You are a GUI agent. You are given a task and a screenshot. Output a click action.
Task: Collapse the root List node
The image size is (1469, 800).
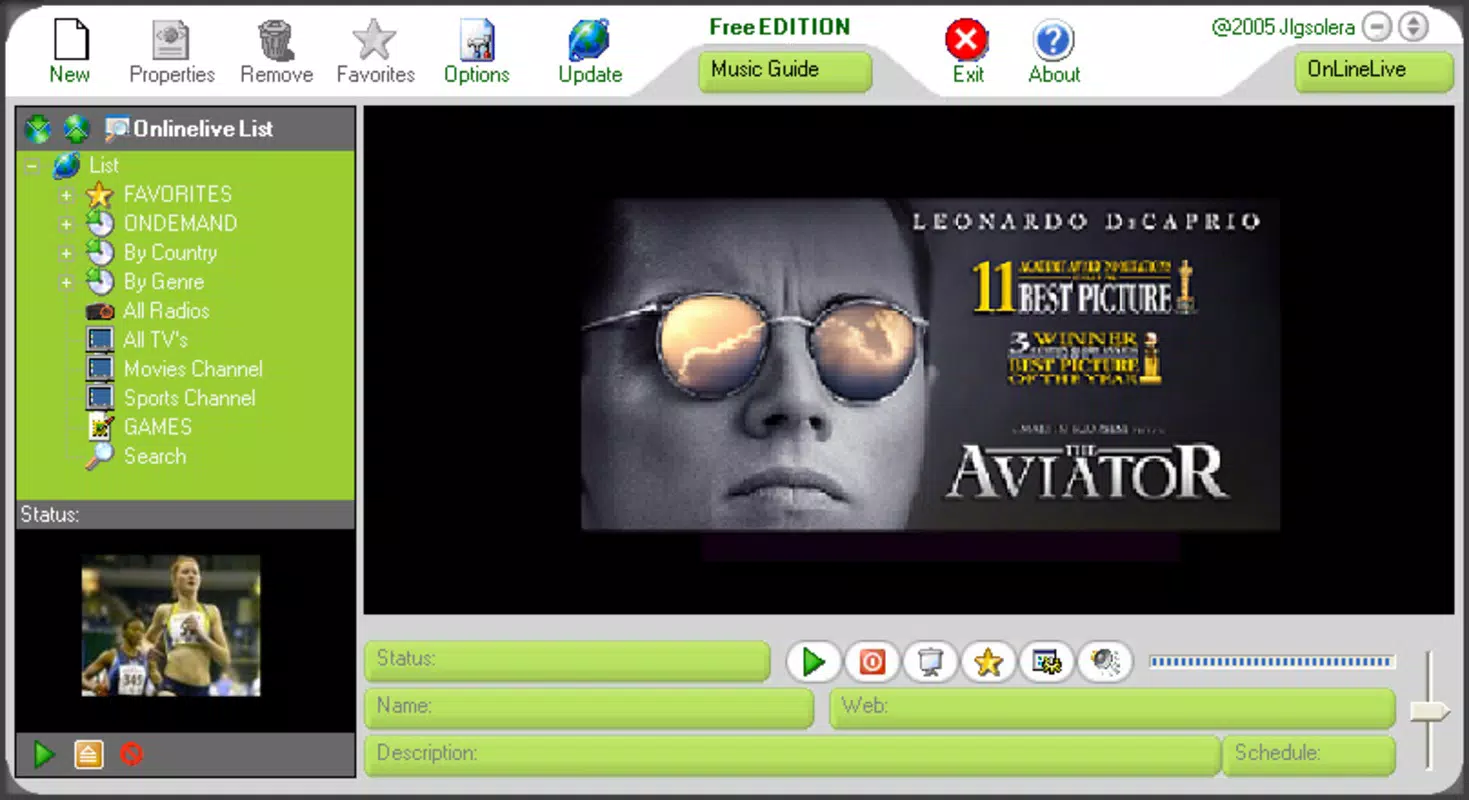(x=33, y=166)
